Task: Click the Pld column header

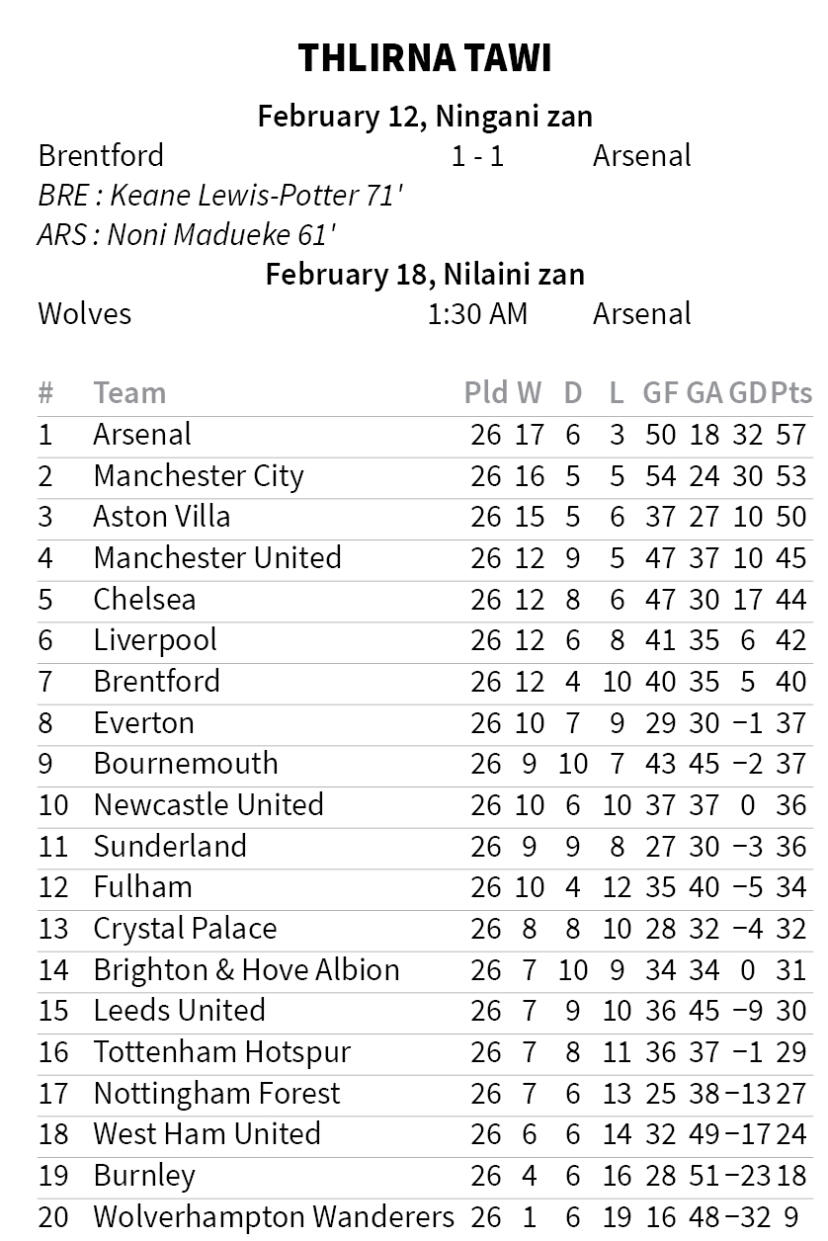Action: tap(486, 393)
